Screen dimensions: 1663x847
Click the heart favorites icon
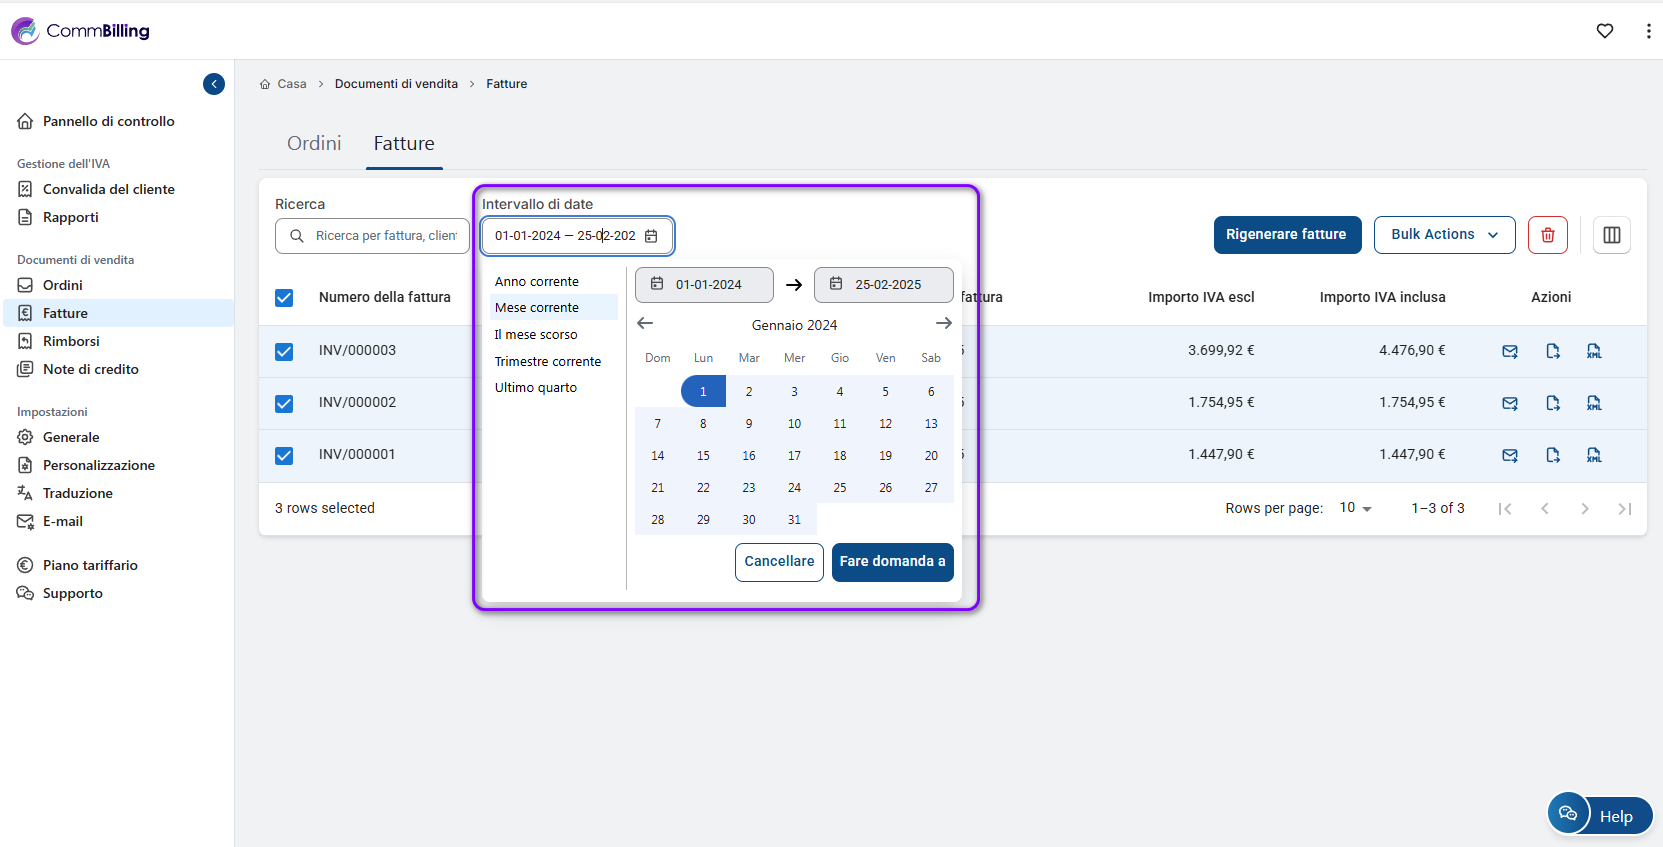1605,31
